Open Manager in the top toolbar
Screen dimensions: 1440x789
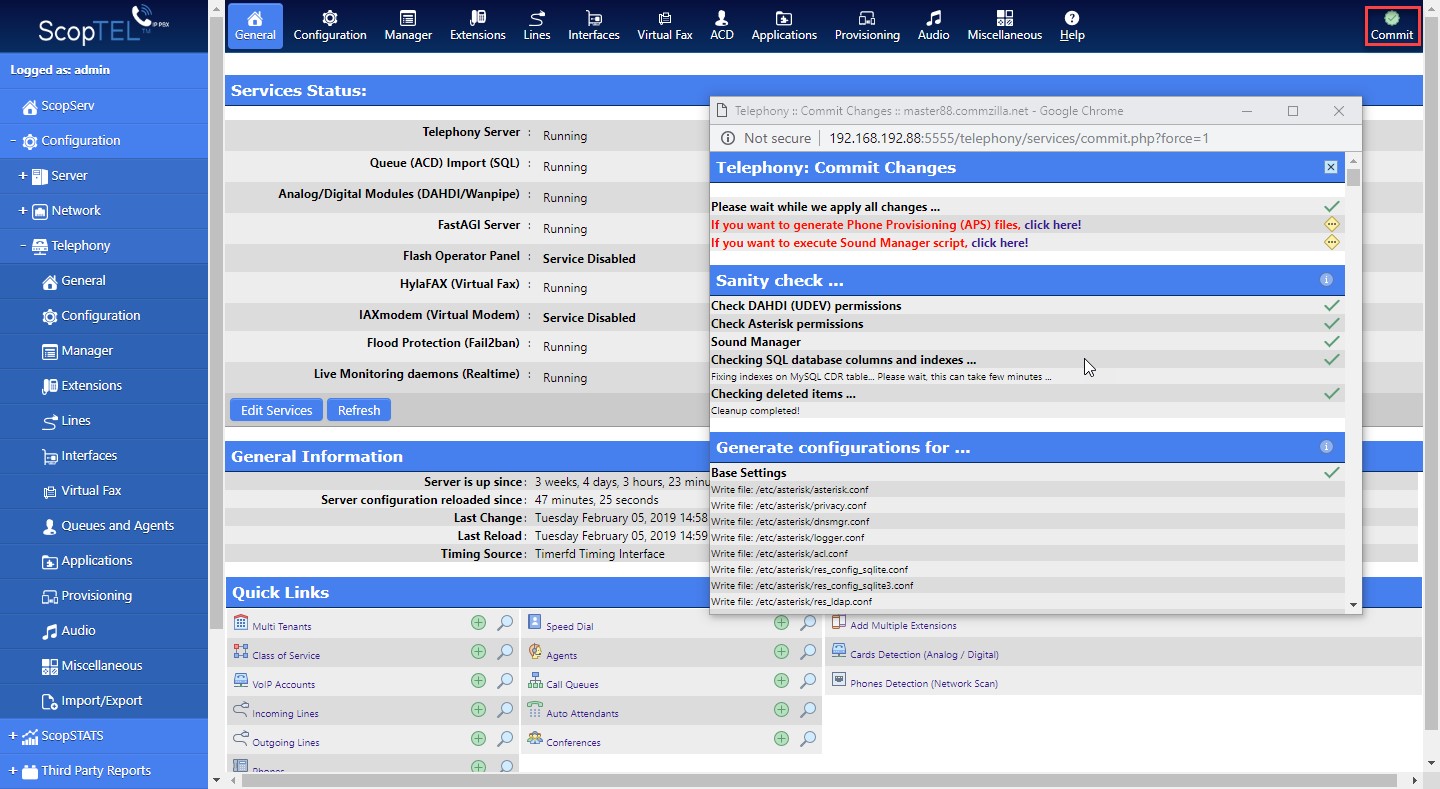[408, 26]
